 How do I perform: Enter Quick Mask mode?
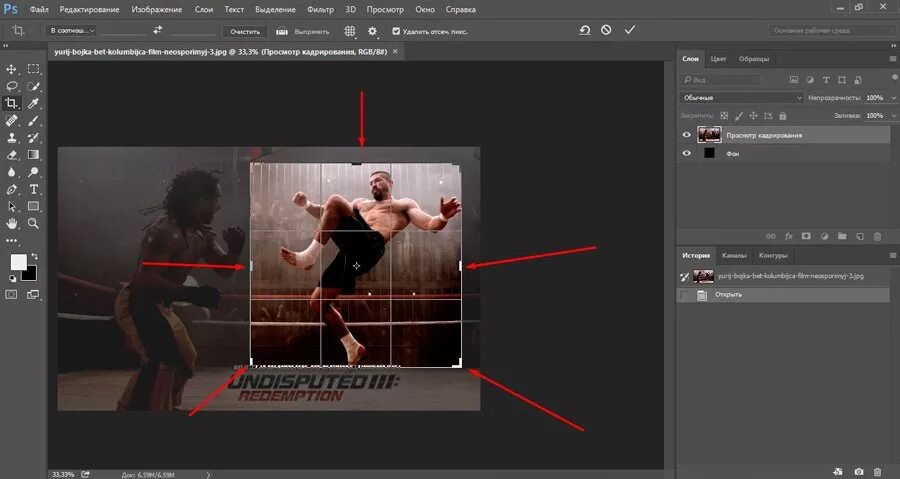pyautogui.click(x=11, y=295)
